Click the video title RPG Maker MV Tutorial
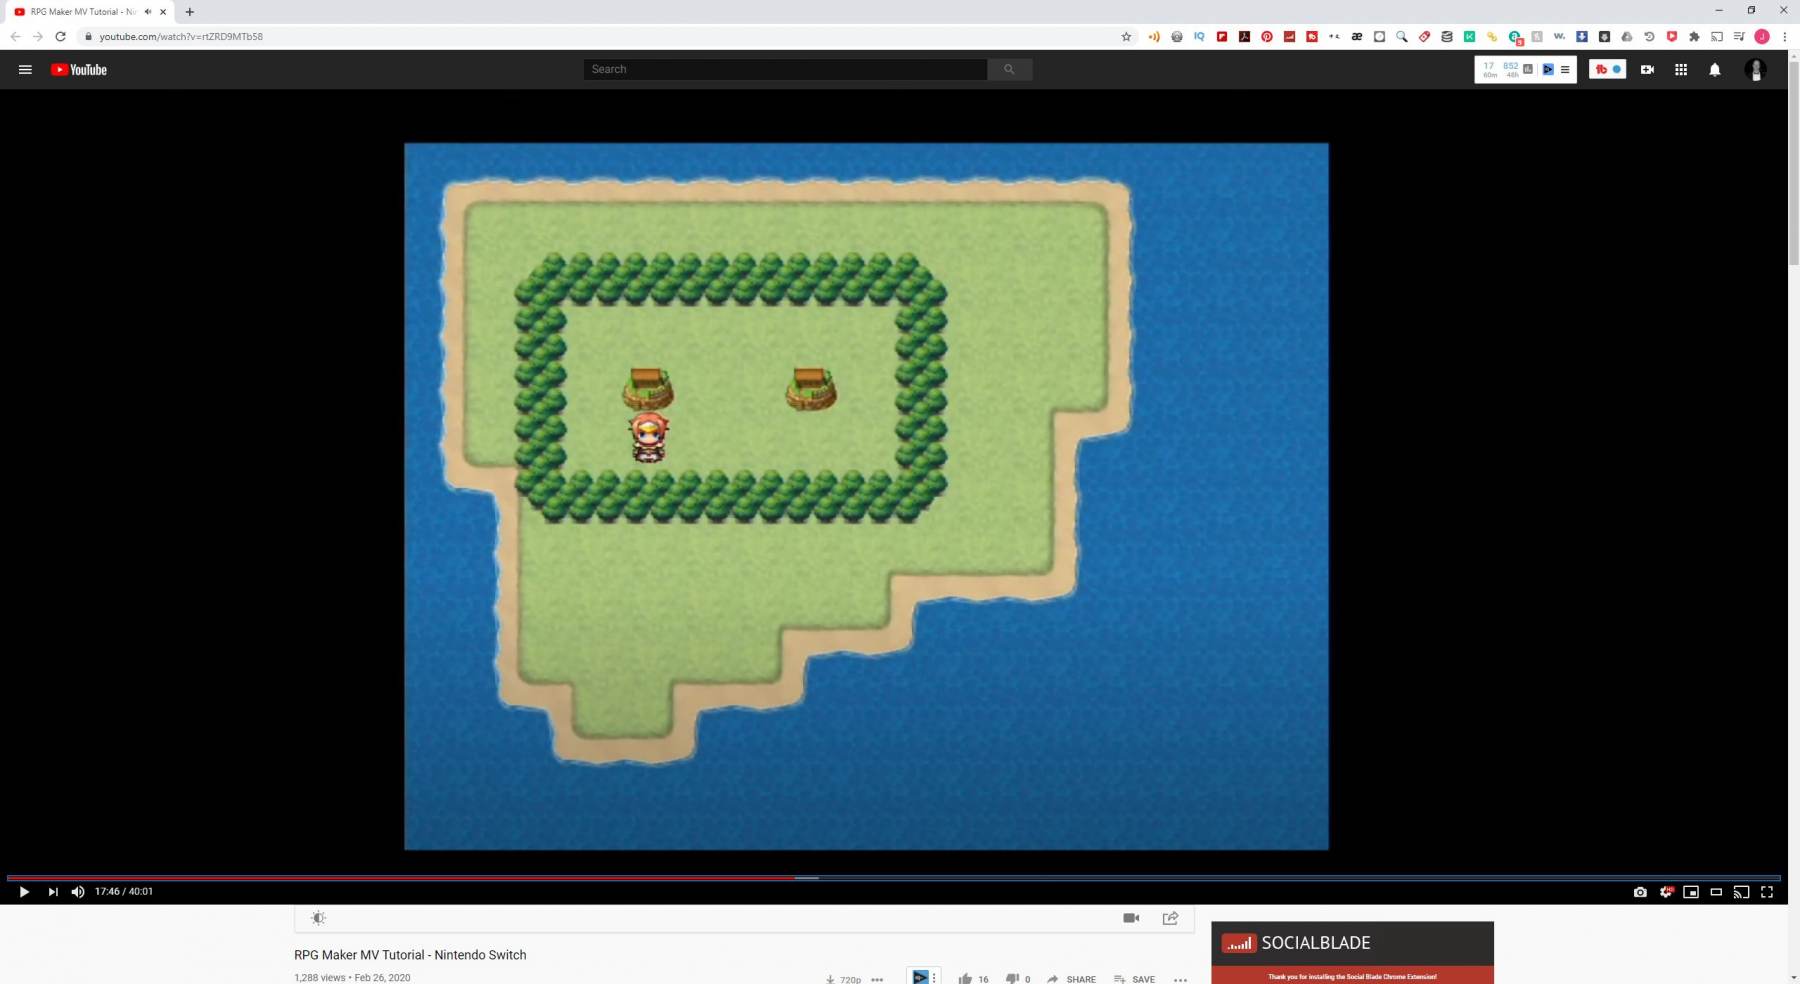 [410, 955]
